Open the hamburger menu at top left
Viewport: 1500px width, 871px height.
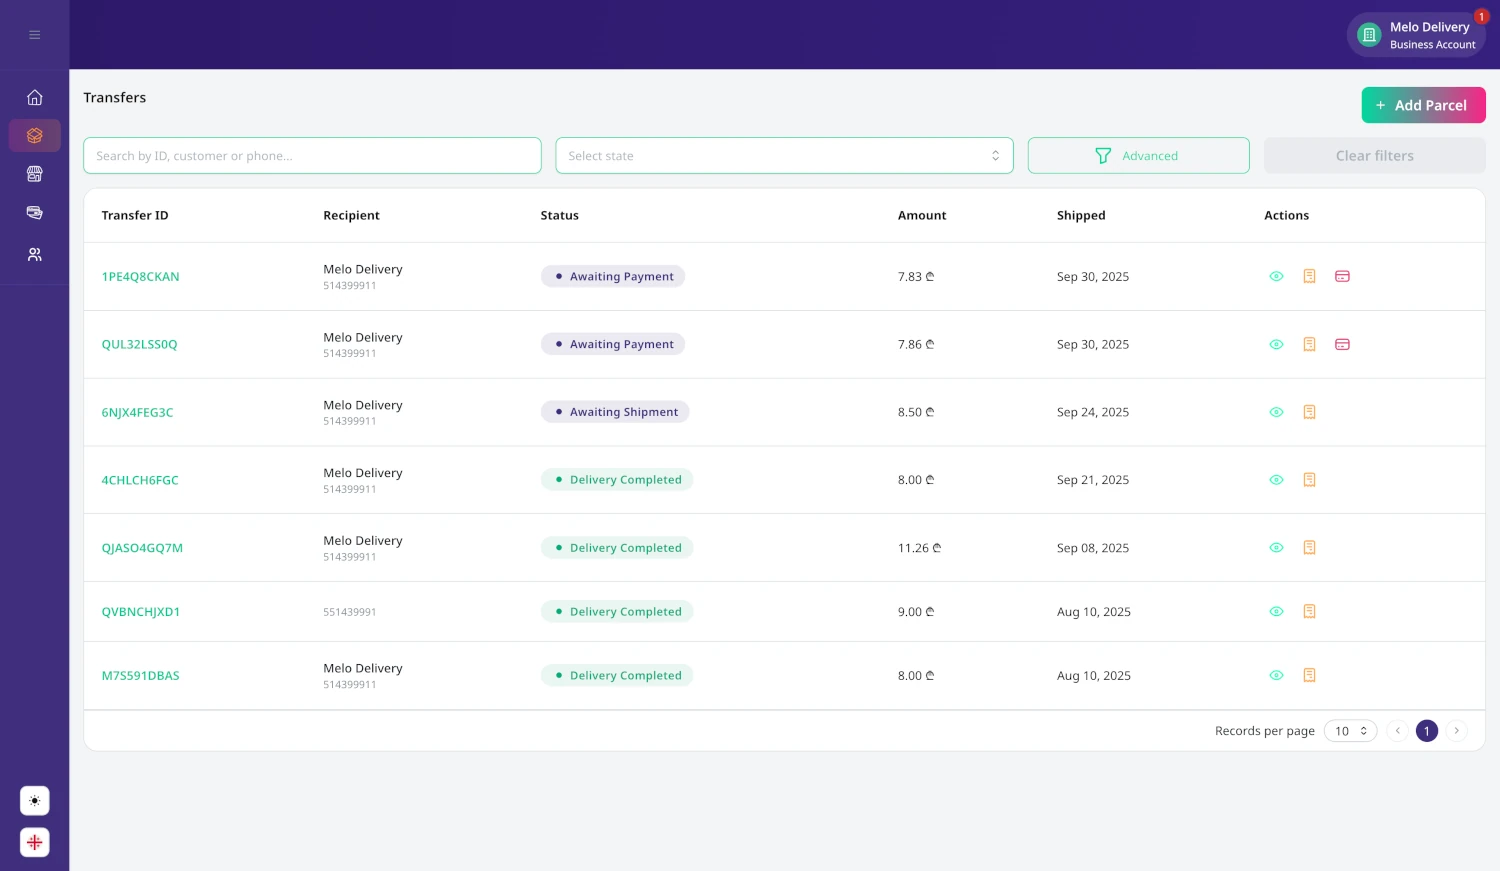coord(35,34)
